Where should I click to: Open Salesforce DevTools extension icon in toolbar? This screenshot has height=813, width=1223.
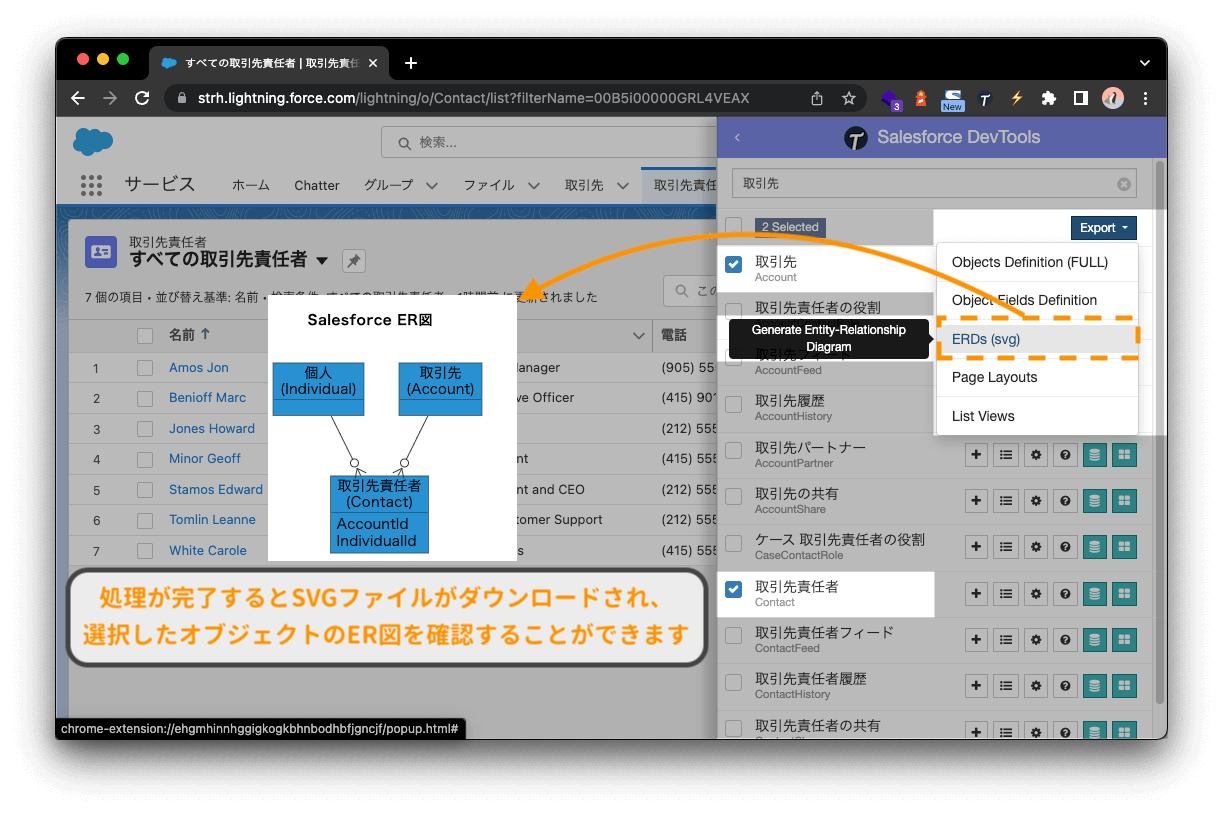[x=984, y=99]
